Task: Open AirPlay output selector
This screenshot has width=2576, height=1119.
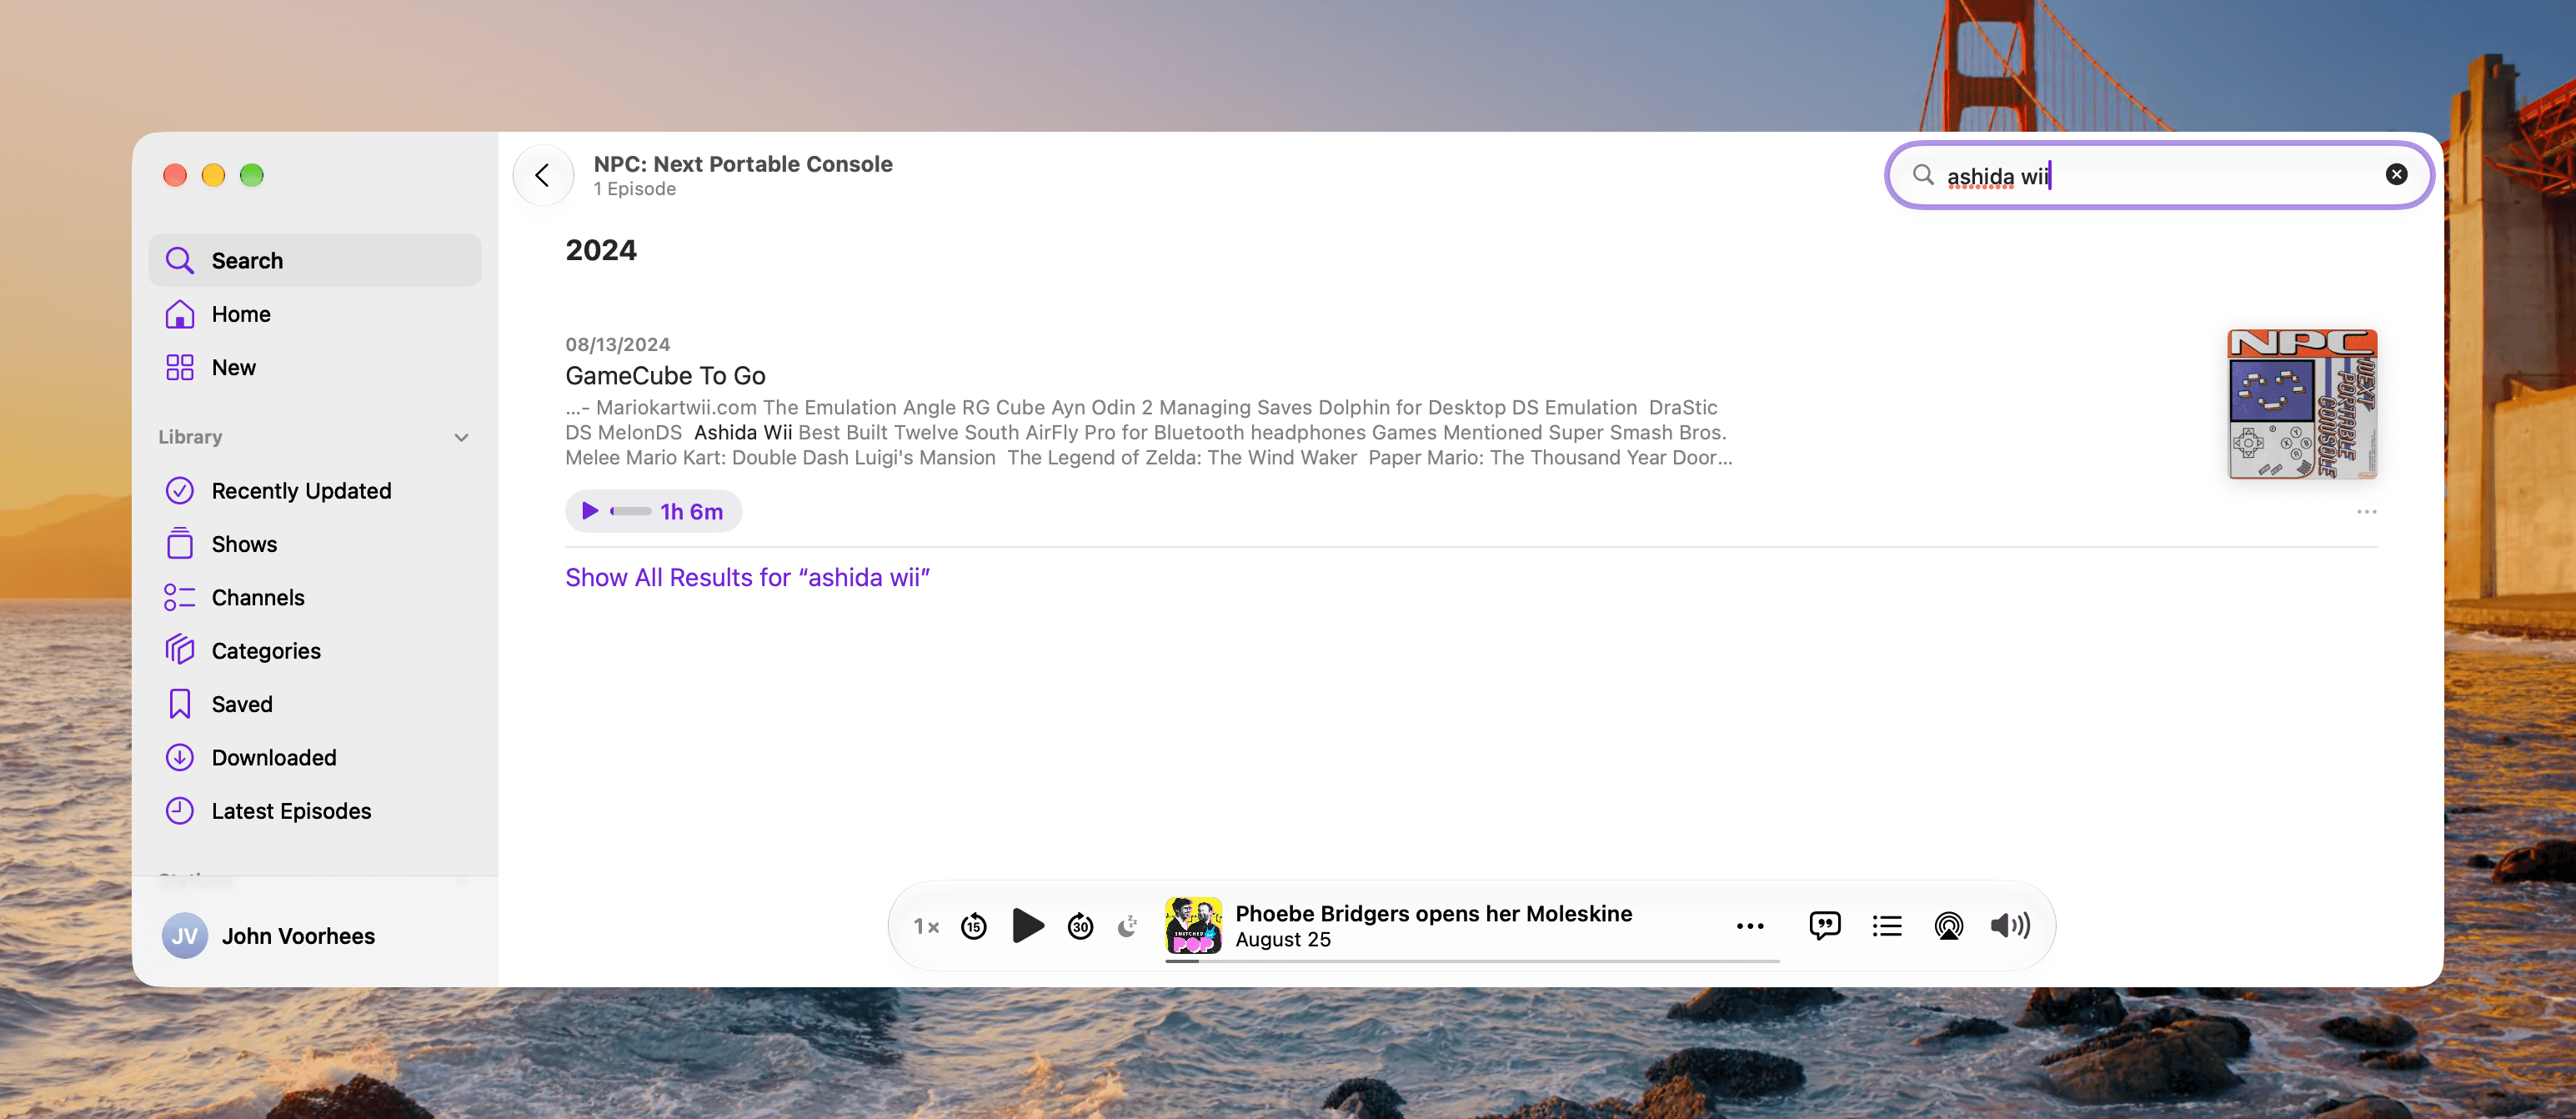Action: [x=1948, y=926]
